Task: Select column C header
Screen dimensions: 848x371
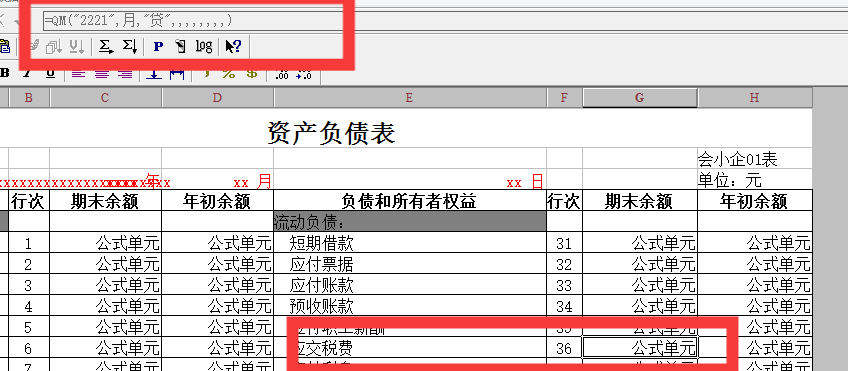Action: point(105,97)
